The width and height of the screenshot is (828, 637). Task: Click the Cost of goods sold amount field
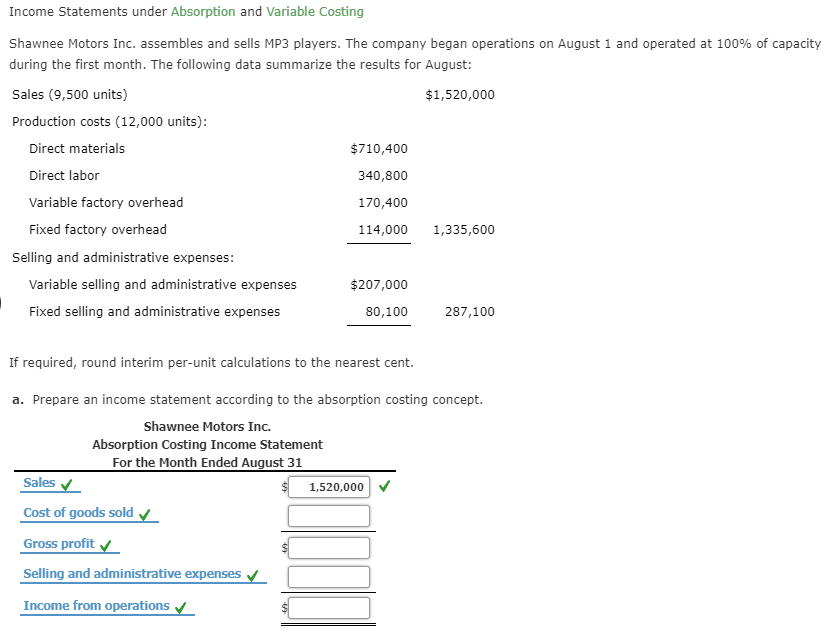[x=328, y=516]
